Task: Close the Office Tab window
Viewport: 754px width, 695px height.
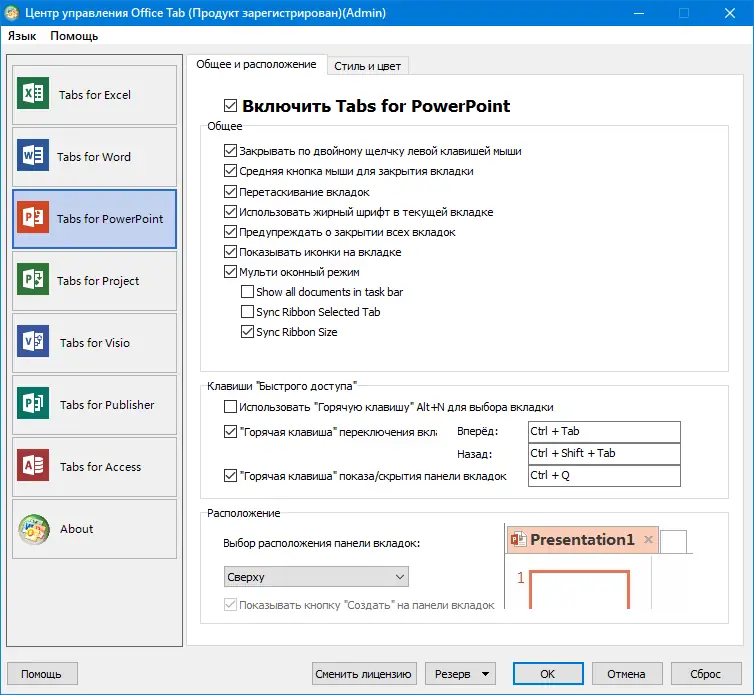Action: pos(730,13)
